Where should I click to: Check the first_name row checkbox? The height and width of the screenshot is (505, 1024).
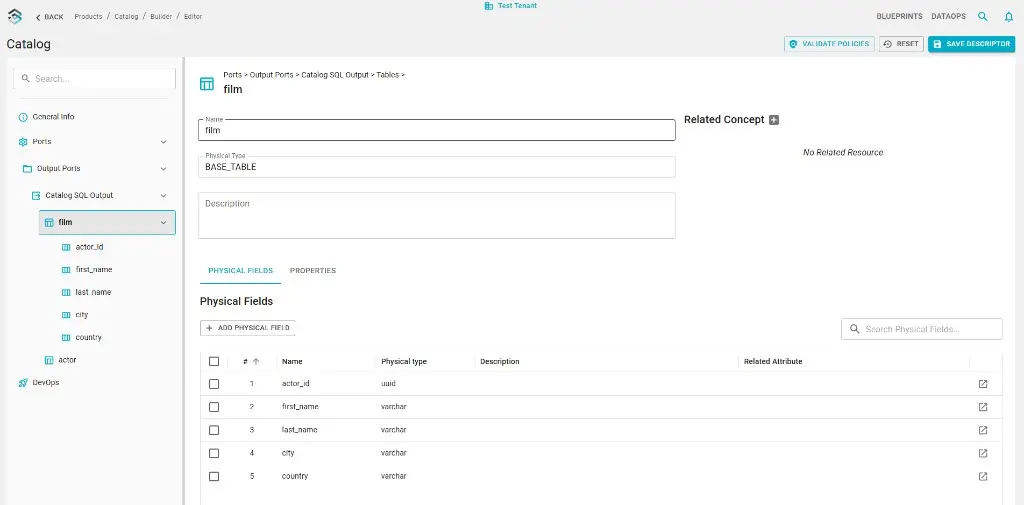214,407
